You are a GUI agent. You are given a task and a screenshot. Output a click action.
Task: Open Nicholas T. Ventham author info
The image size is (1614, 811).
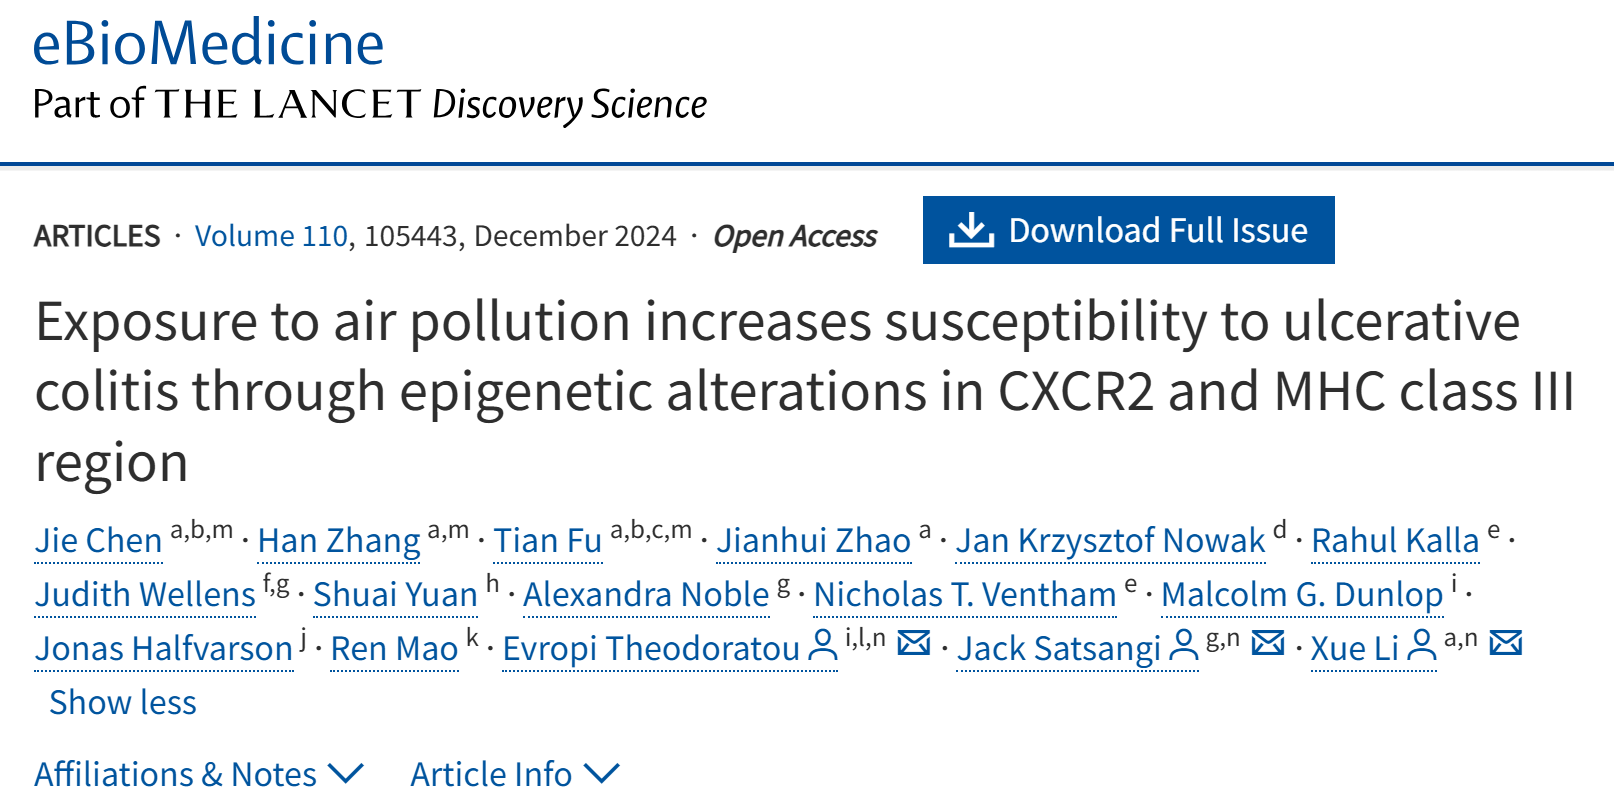(964, 594)
